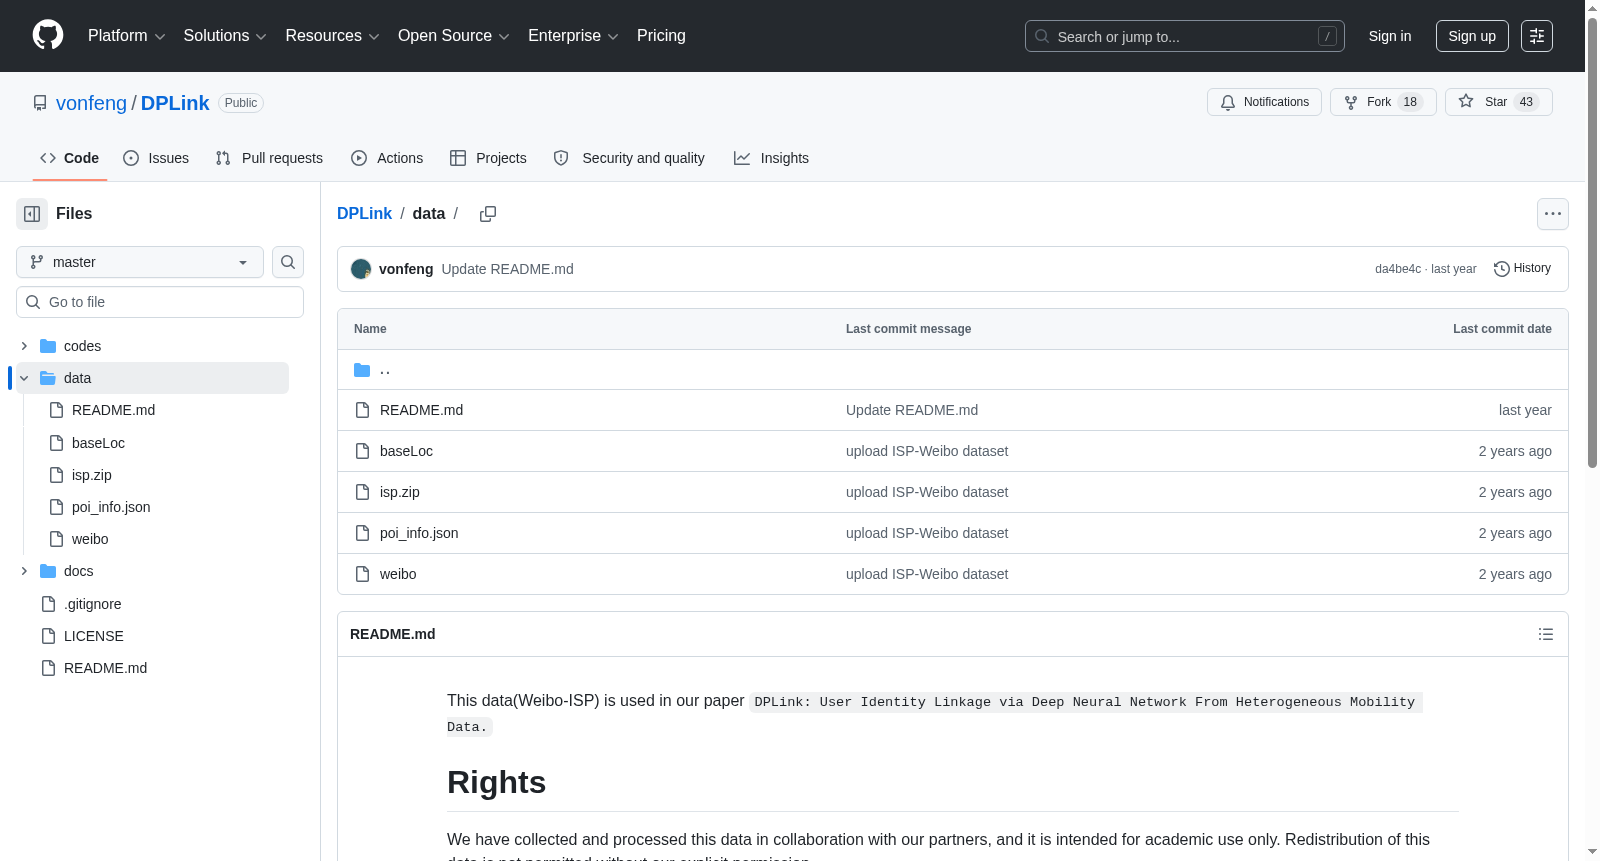
Task: Open isp.zip in the file tree
Action: [x=91, y=475]
